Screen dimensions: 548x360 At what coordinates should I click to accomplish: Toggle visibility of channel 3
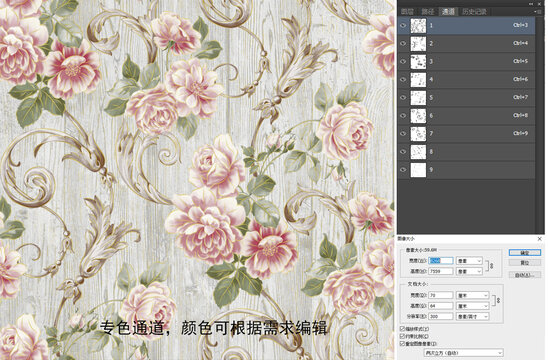pyautogui.click(x=403, y=62)
